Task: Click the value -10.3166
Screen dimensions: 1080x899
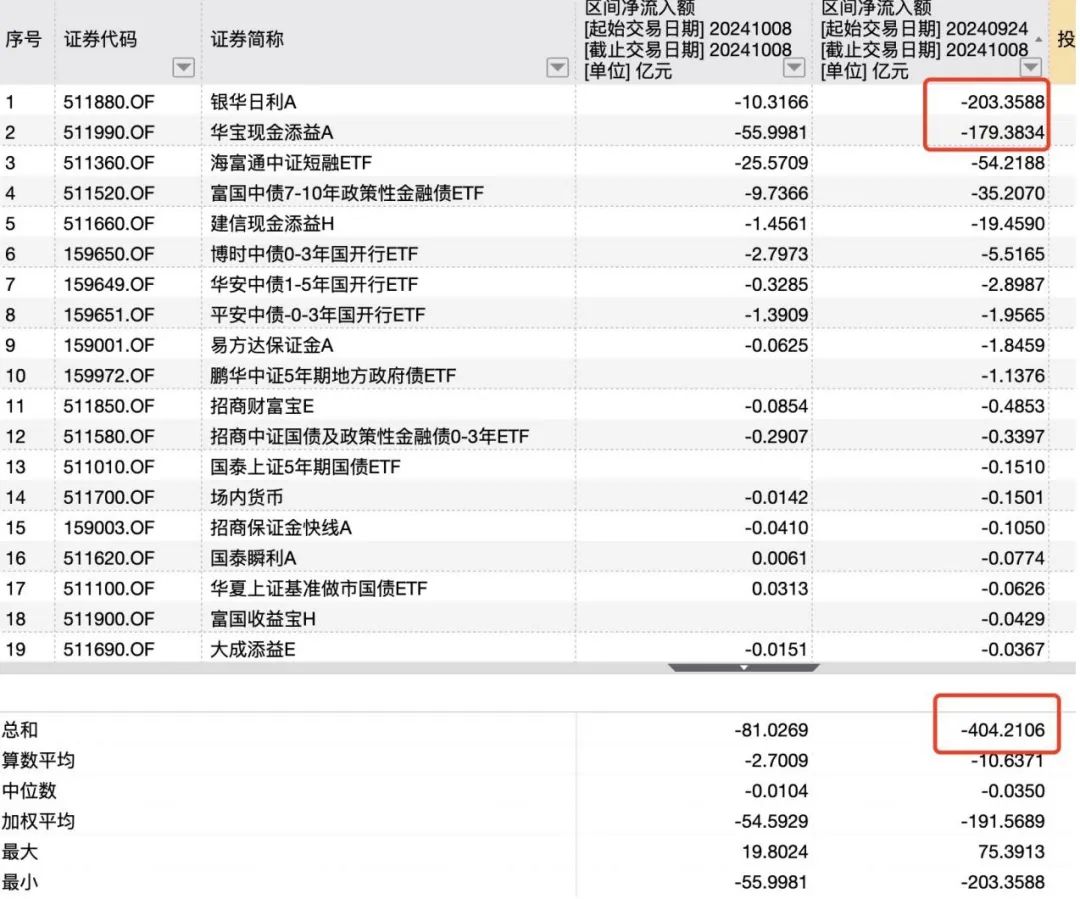Action: pos(771,102)
